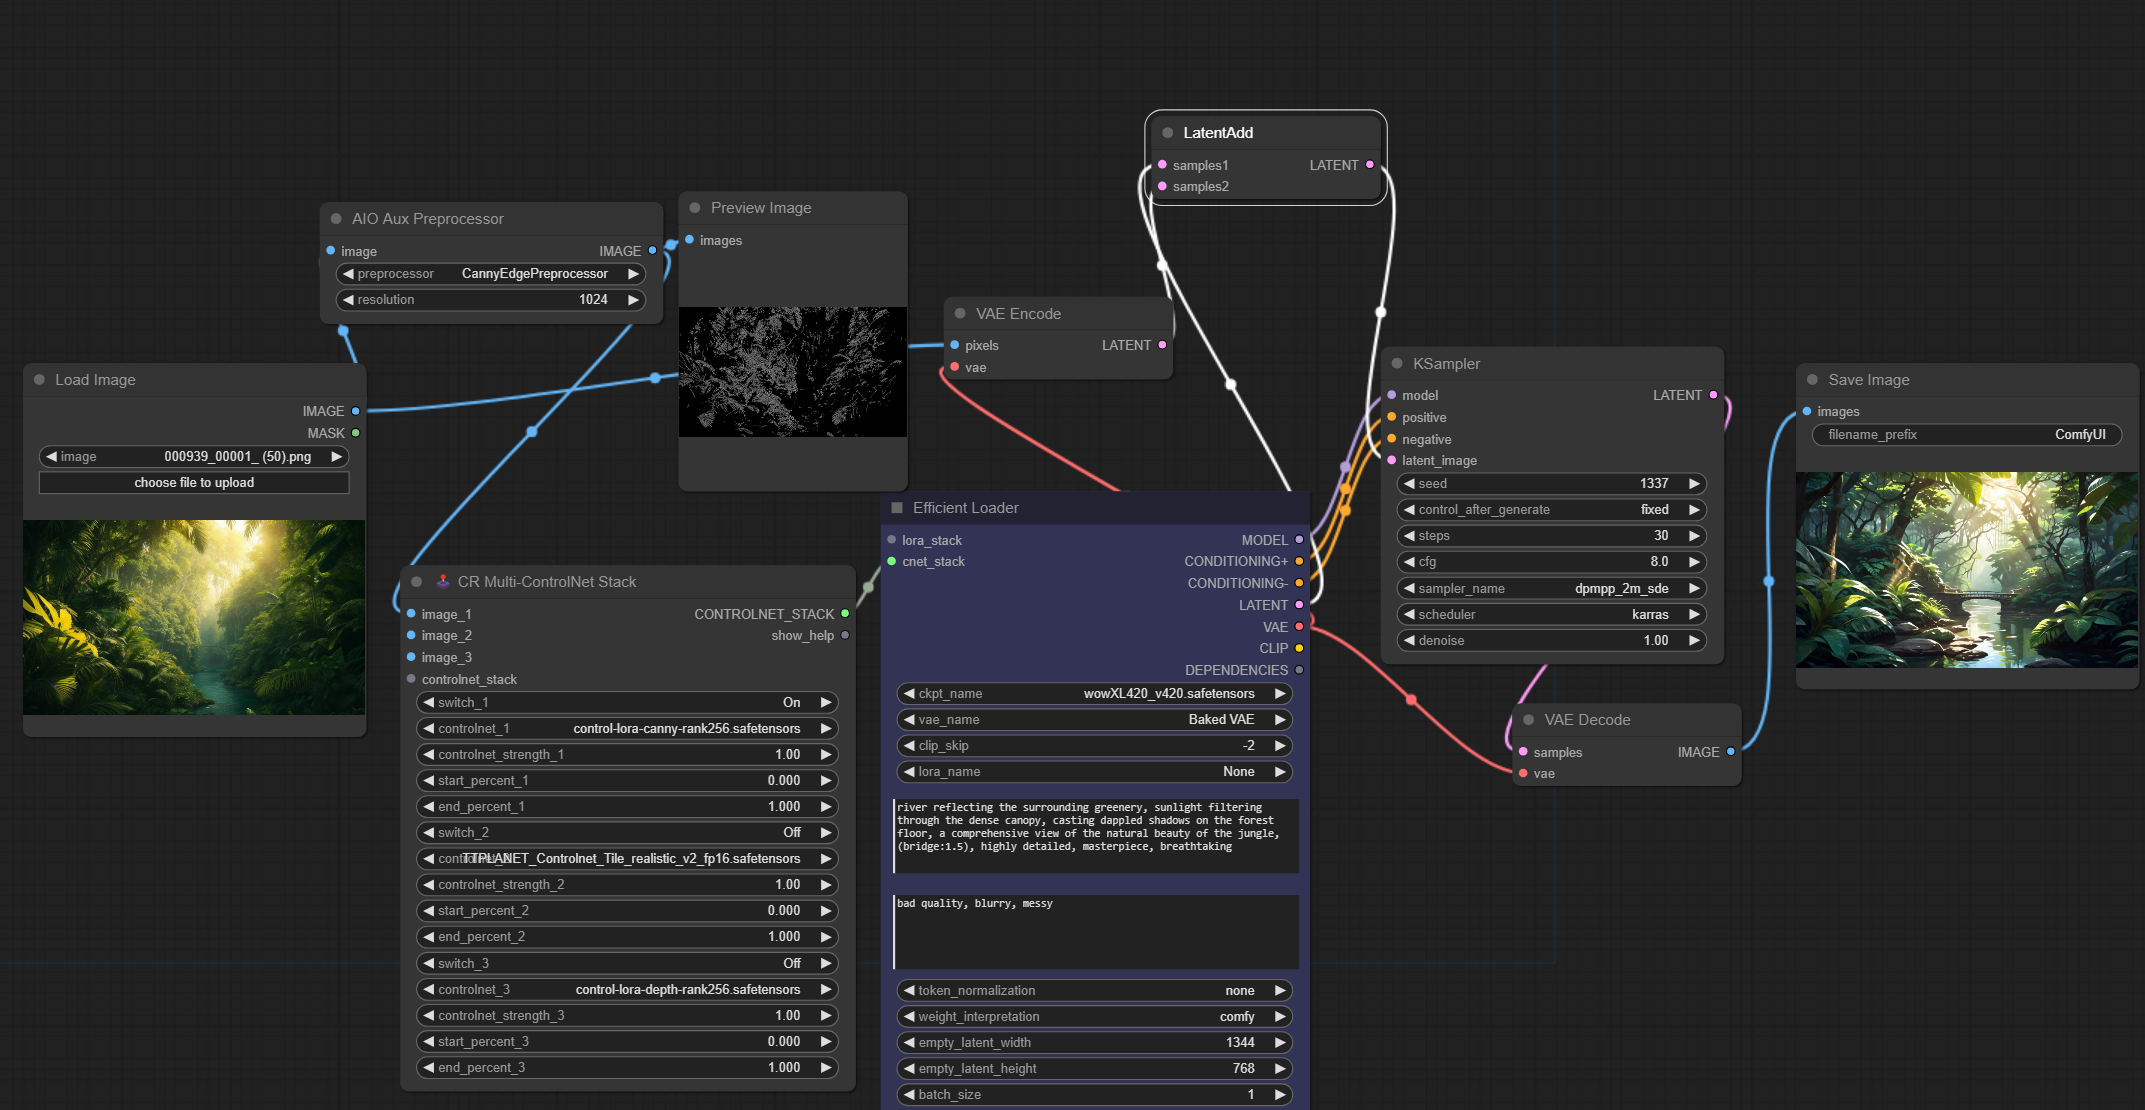Collapse the Save Image node dot
Viewport: 2145px width, 1110px height.
click(1812, 380)
